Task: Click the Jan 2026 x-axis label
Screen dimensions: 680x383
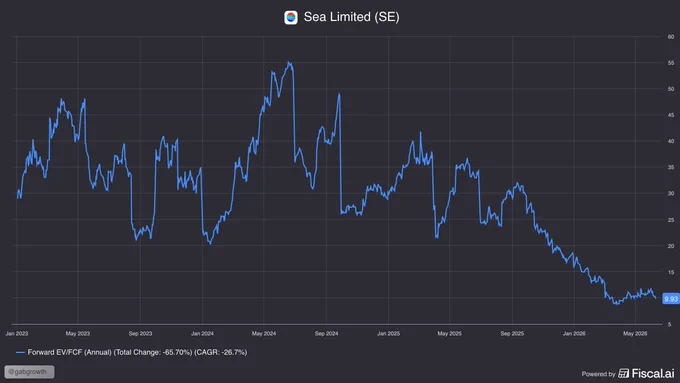Action: [574, 334]
